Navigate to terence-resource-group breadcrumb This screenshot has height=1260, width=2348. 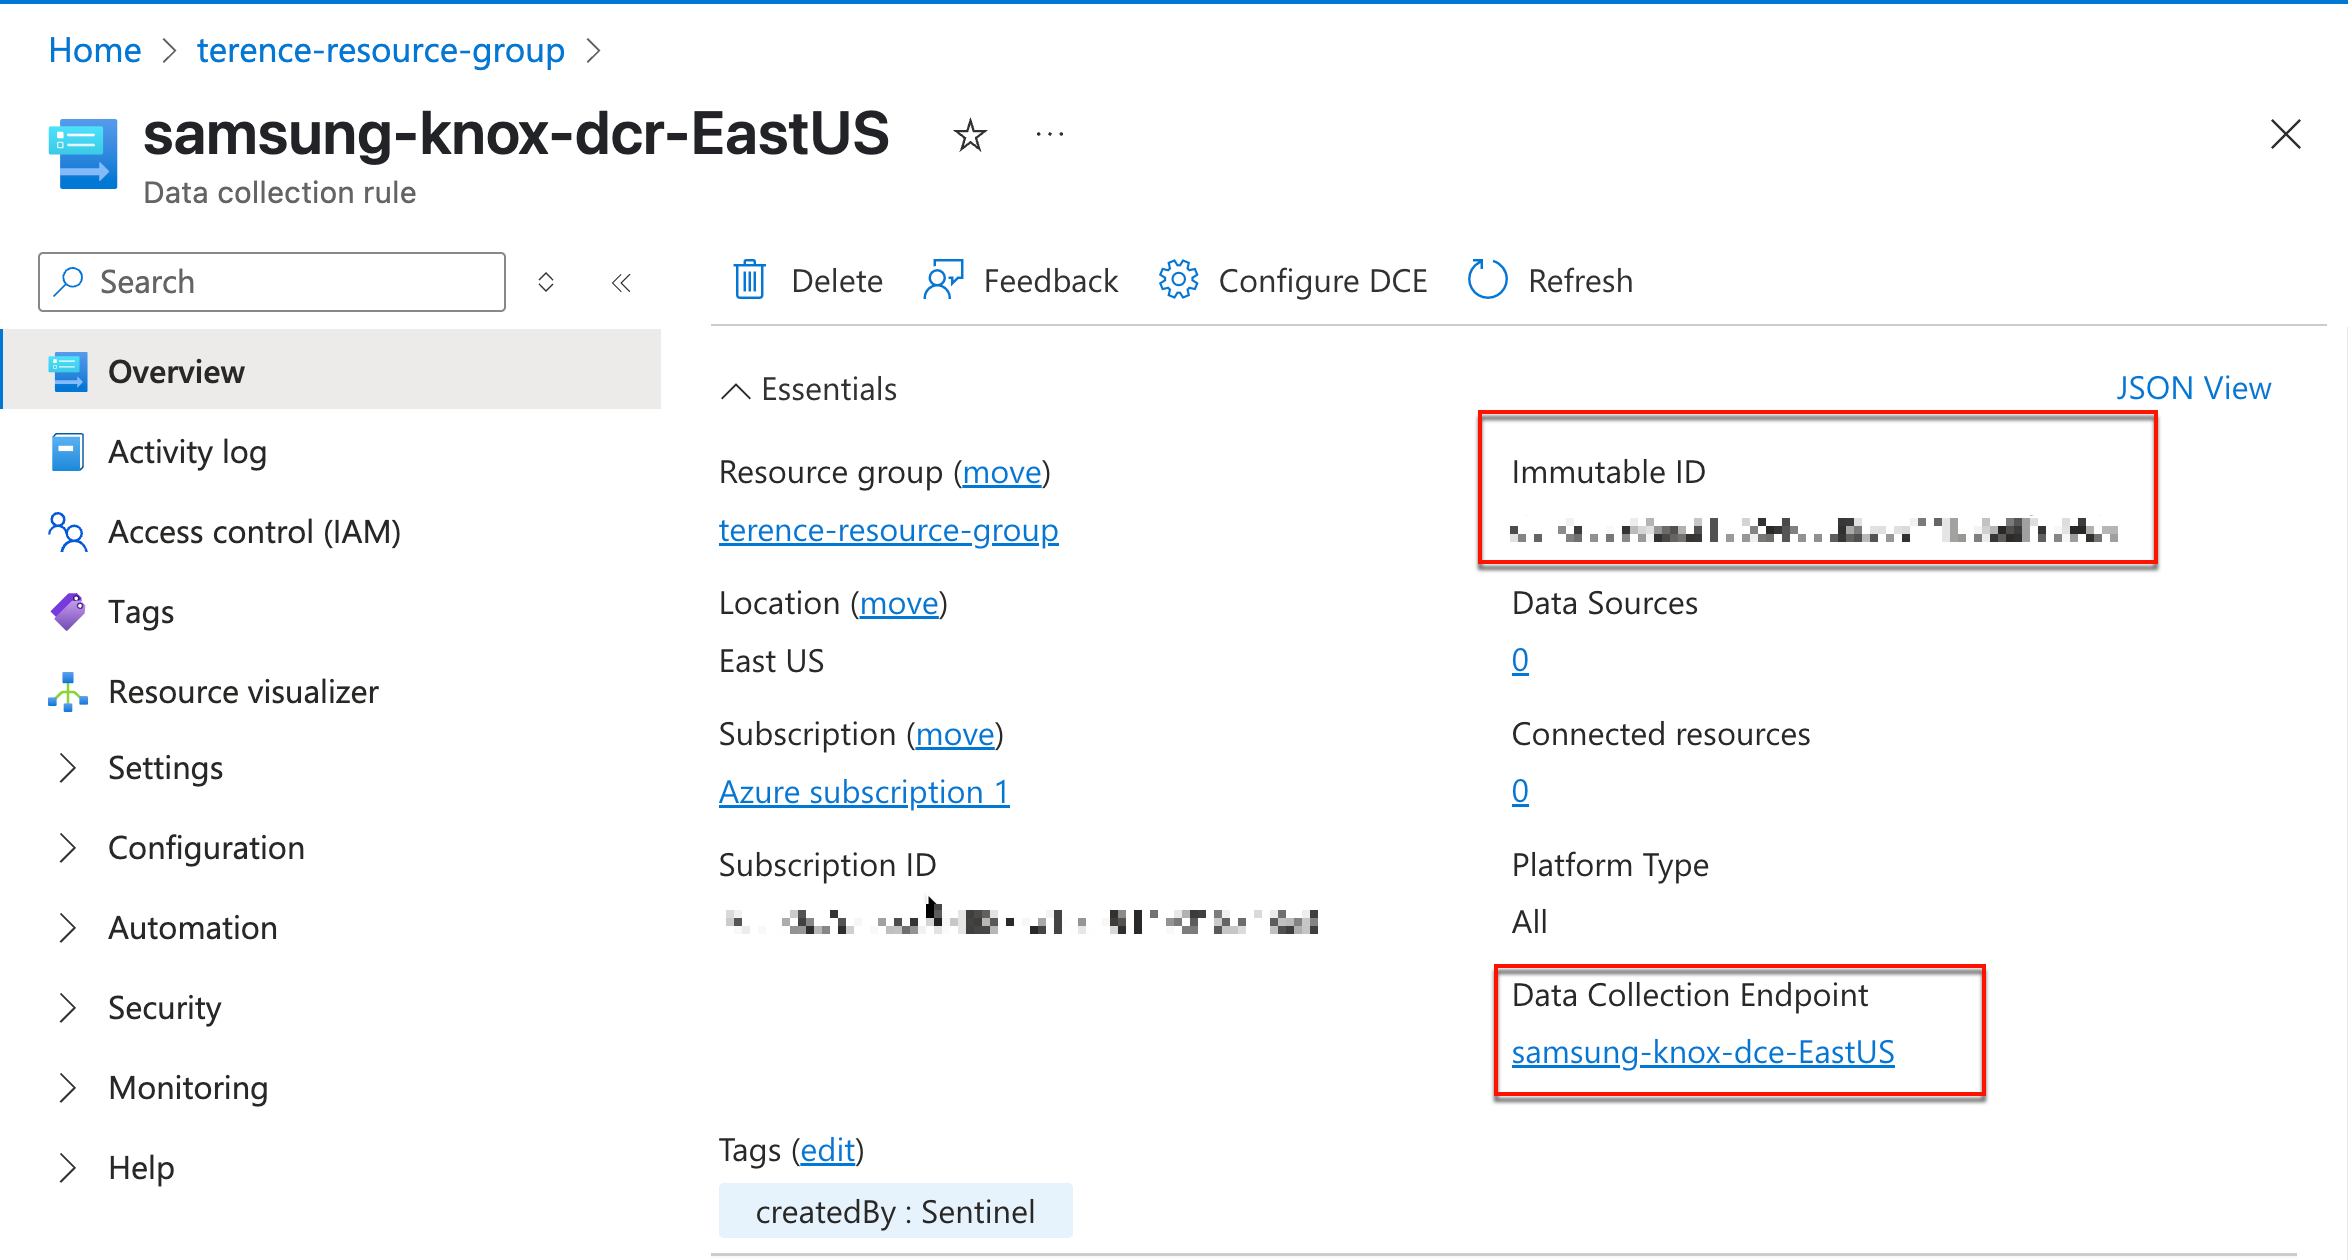click(380, 50)
